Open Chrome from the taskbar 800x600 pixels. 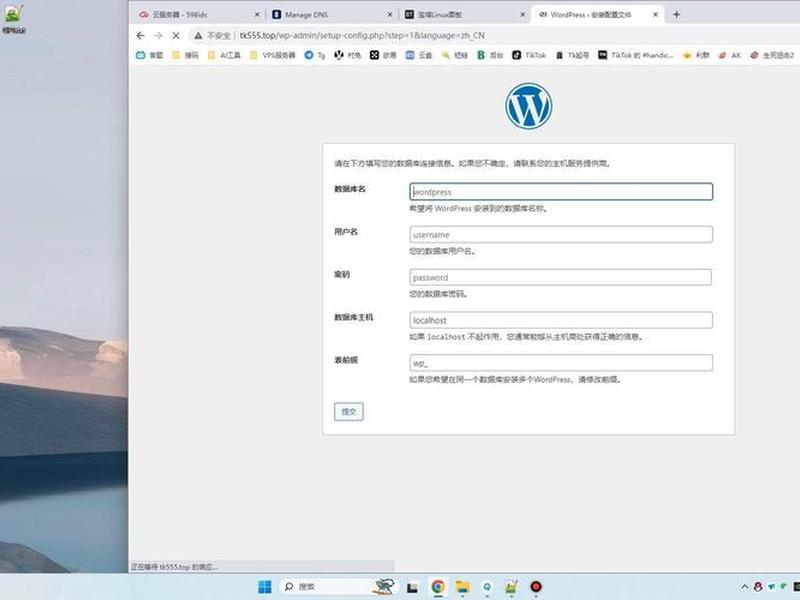click(438, 587)
